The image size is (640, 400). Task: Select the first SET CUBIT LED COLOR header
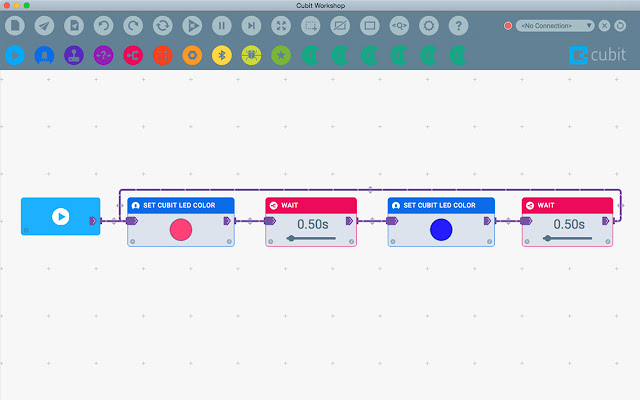181,205
